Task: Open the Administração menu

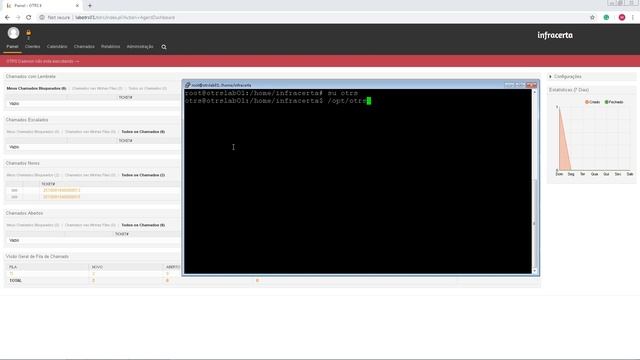Action: (x=140, y=47)
